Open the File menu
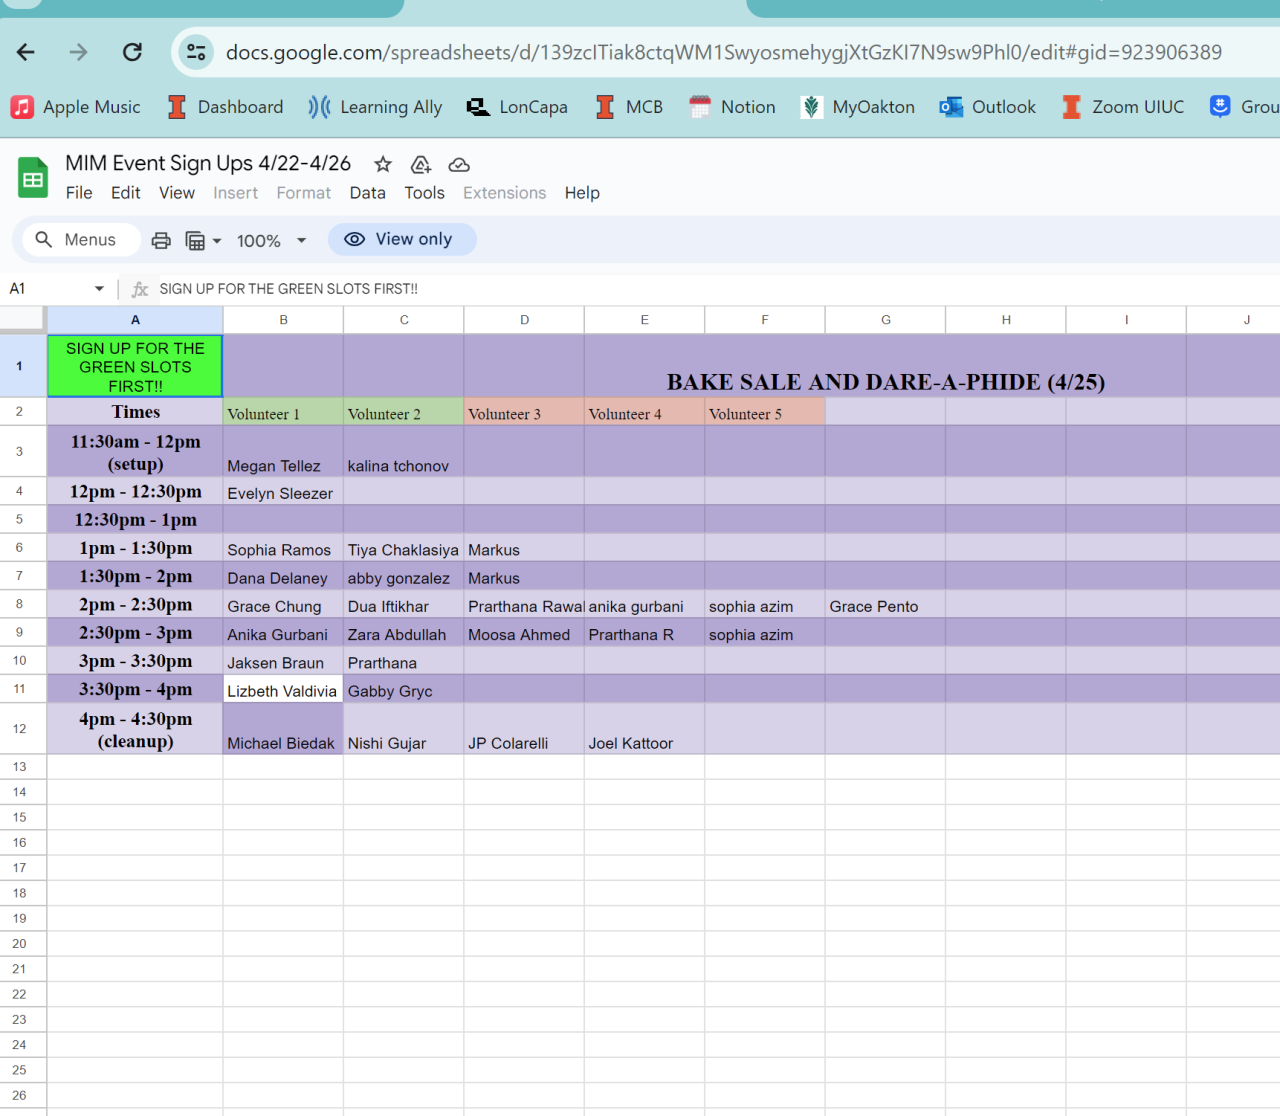1280x1116 pixels. click(x=79, y=193)
